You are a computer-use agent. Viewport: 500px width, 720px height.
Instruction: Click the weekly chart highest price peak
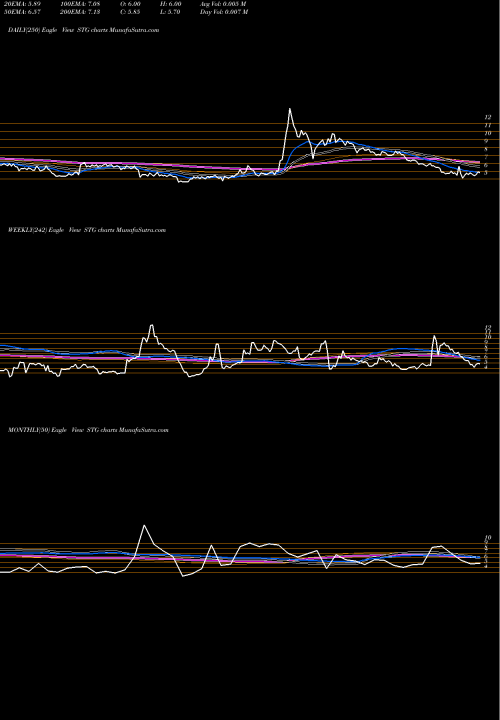[152, 326]
